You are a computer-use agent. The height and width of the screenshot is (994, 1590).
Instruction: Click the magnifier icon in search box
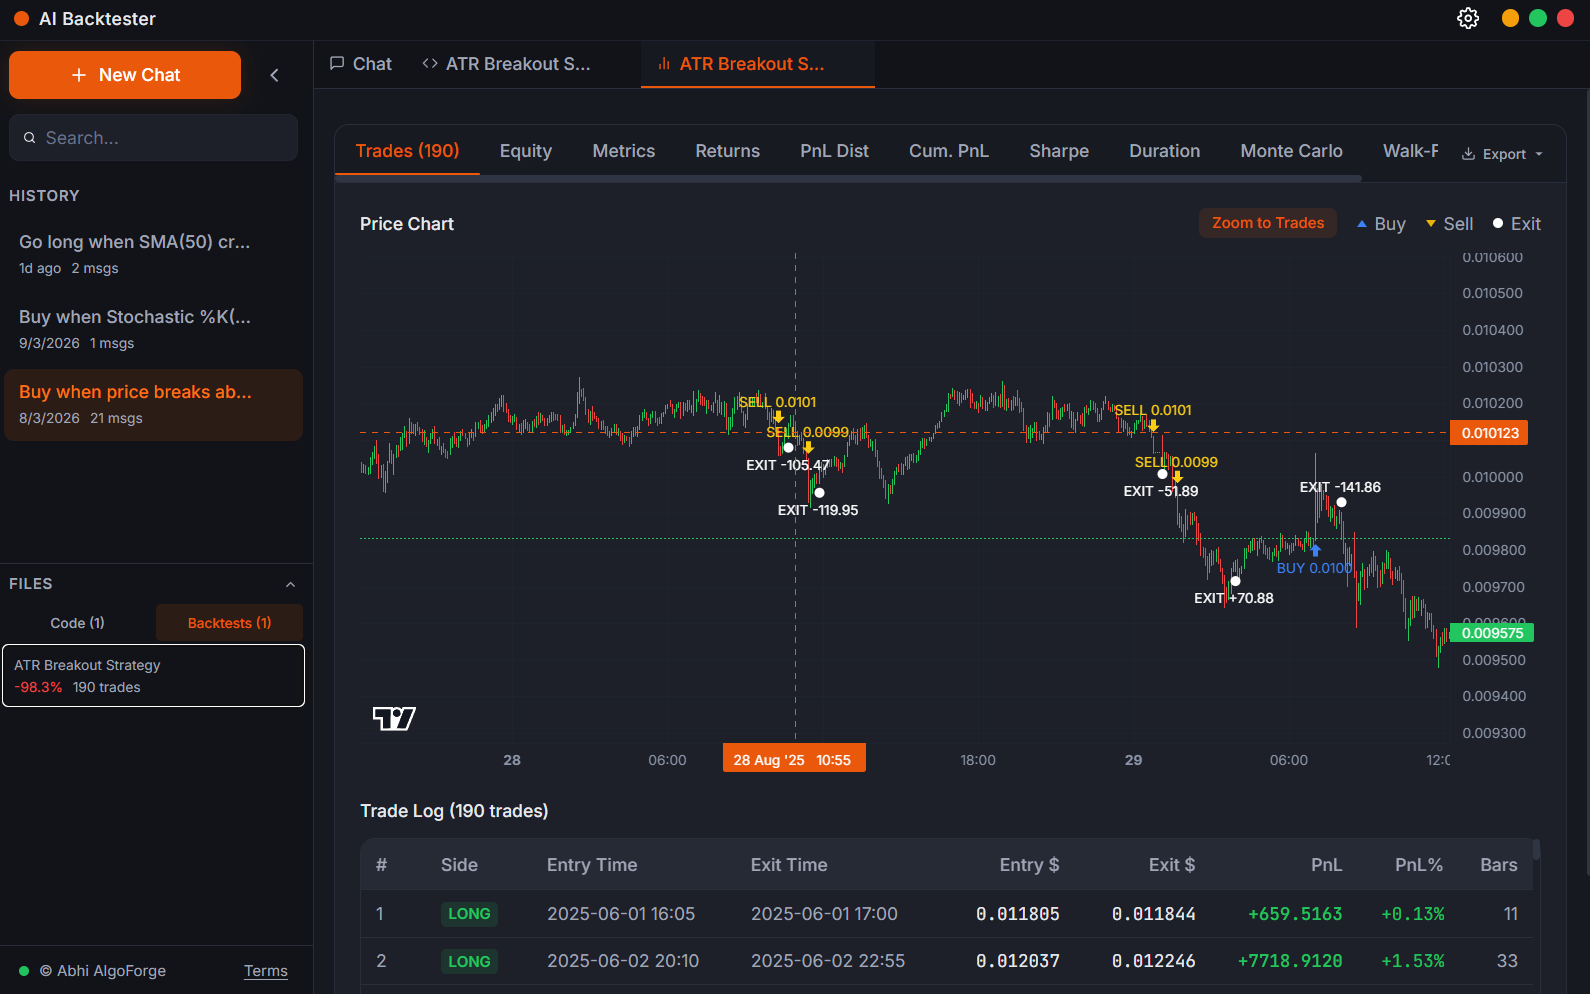click(30, 138)
